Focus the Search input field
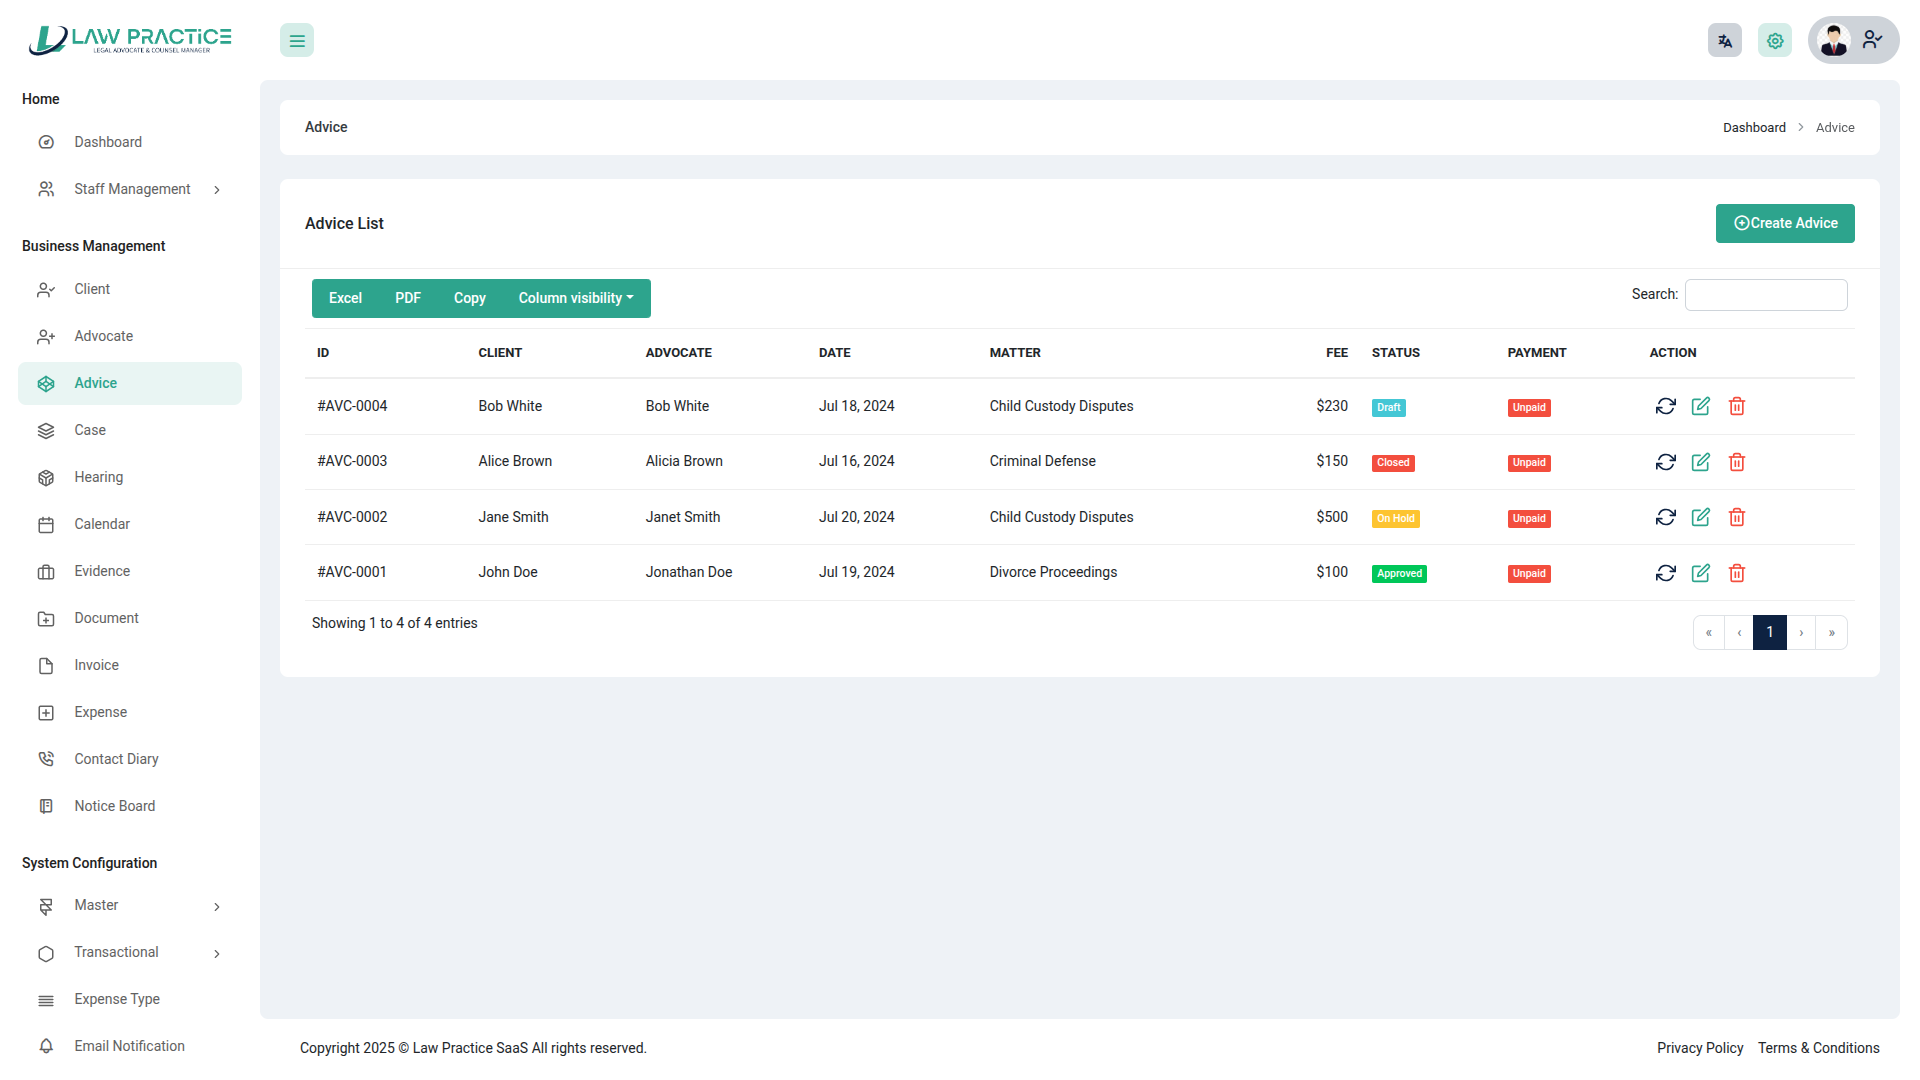Image resolution: width=1920 pixels, height=1080 pixels. [1765, 295]
